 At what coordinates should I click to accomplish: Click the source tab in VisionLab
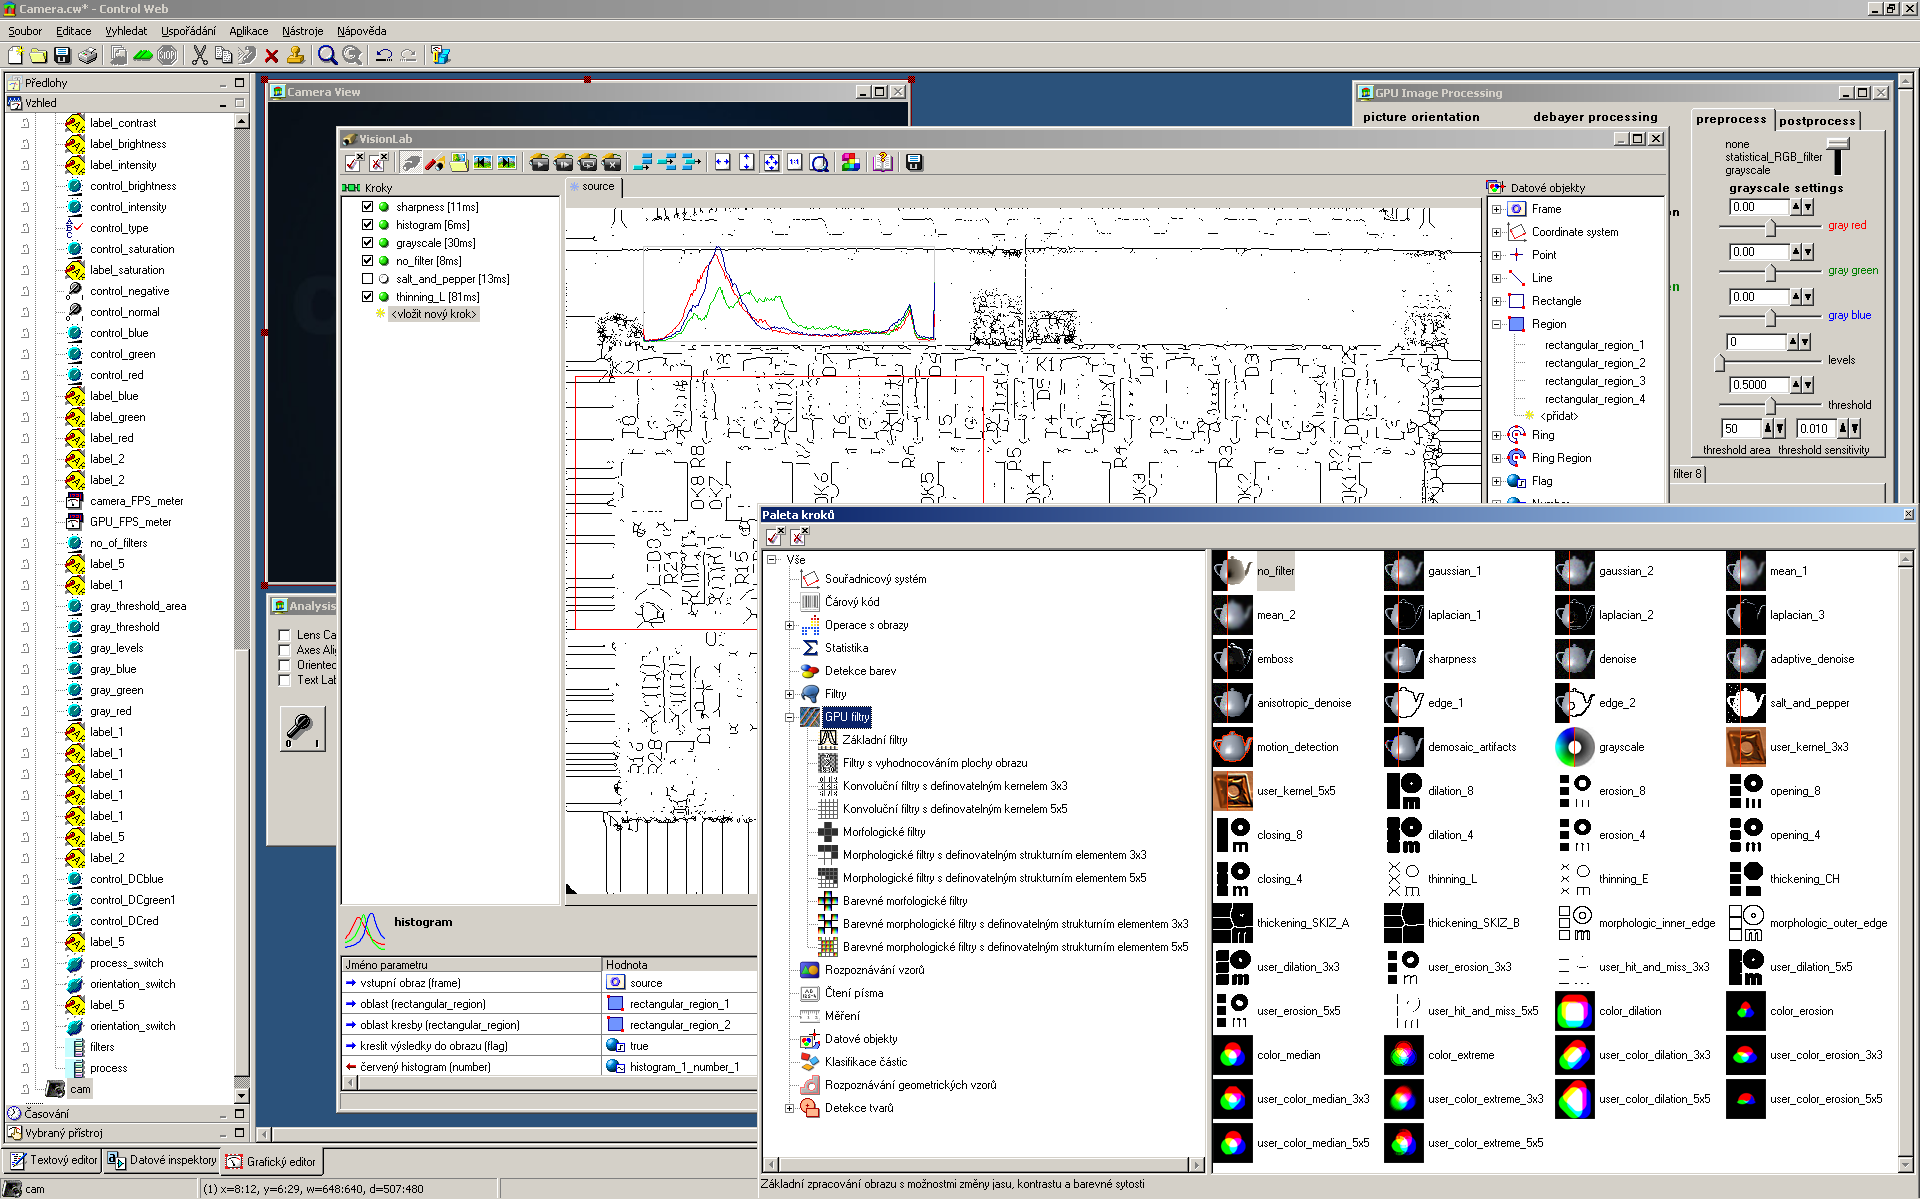594,187
